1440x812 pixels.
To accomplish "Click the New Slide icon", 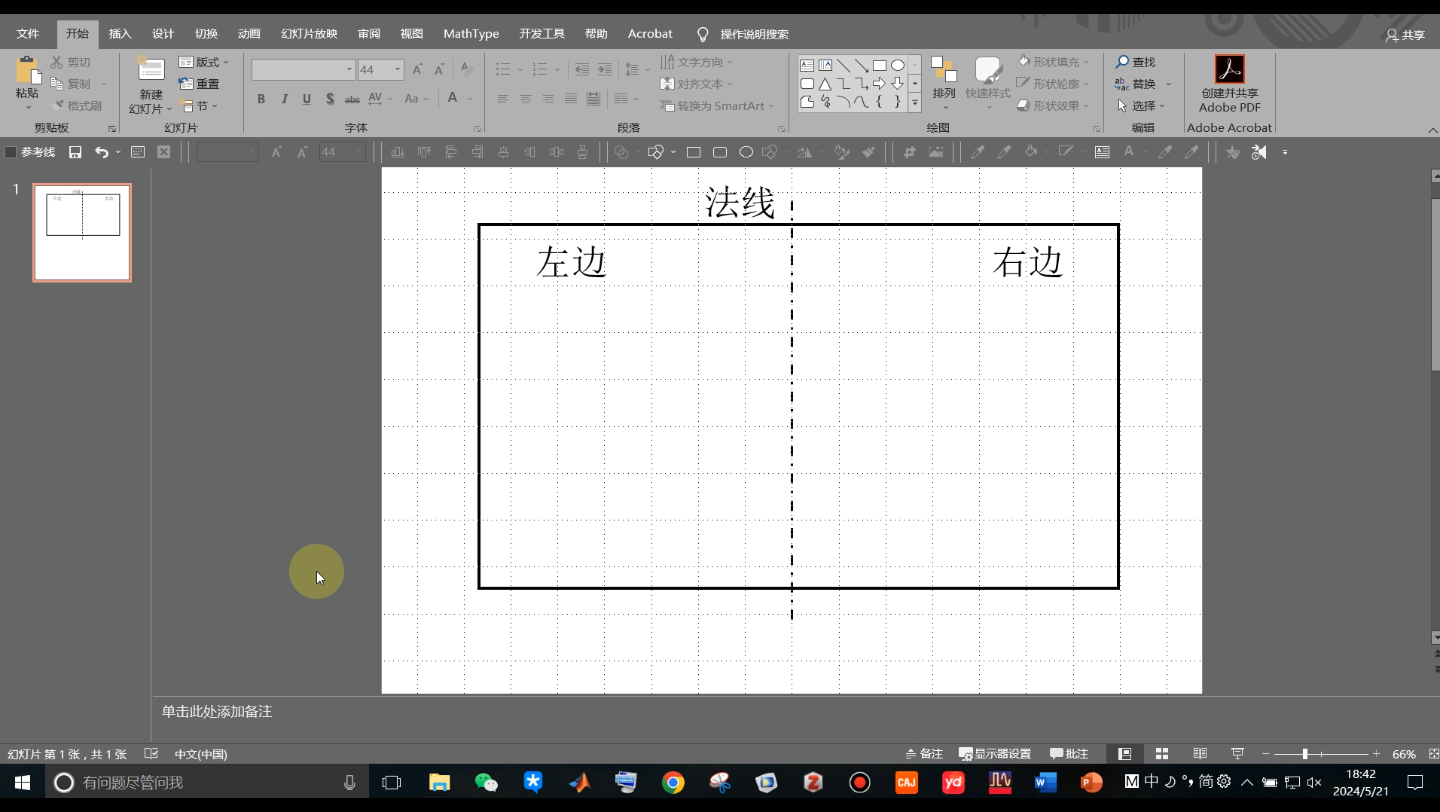I will pos(151,70).
